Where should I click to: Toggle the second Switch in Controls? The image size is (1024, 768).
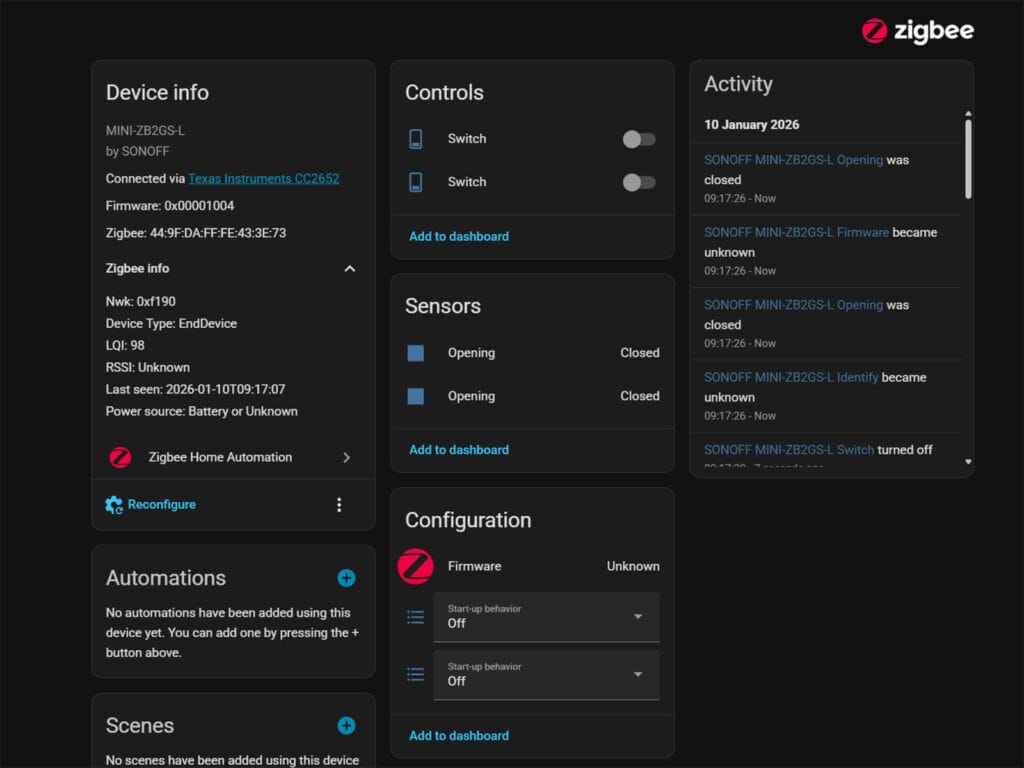click(x=639, y=182)
